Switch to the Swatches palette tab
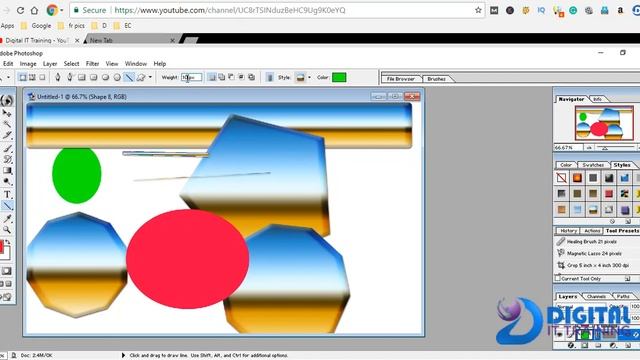Screen dimensions: 640x360 click(593, 165)
